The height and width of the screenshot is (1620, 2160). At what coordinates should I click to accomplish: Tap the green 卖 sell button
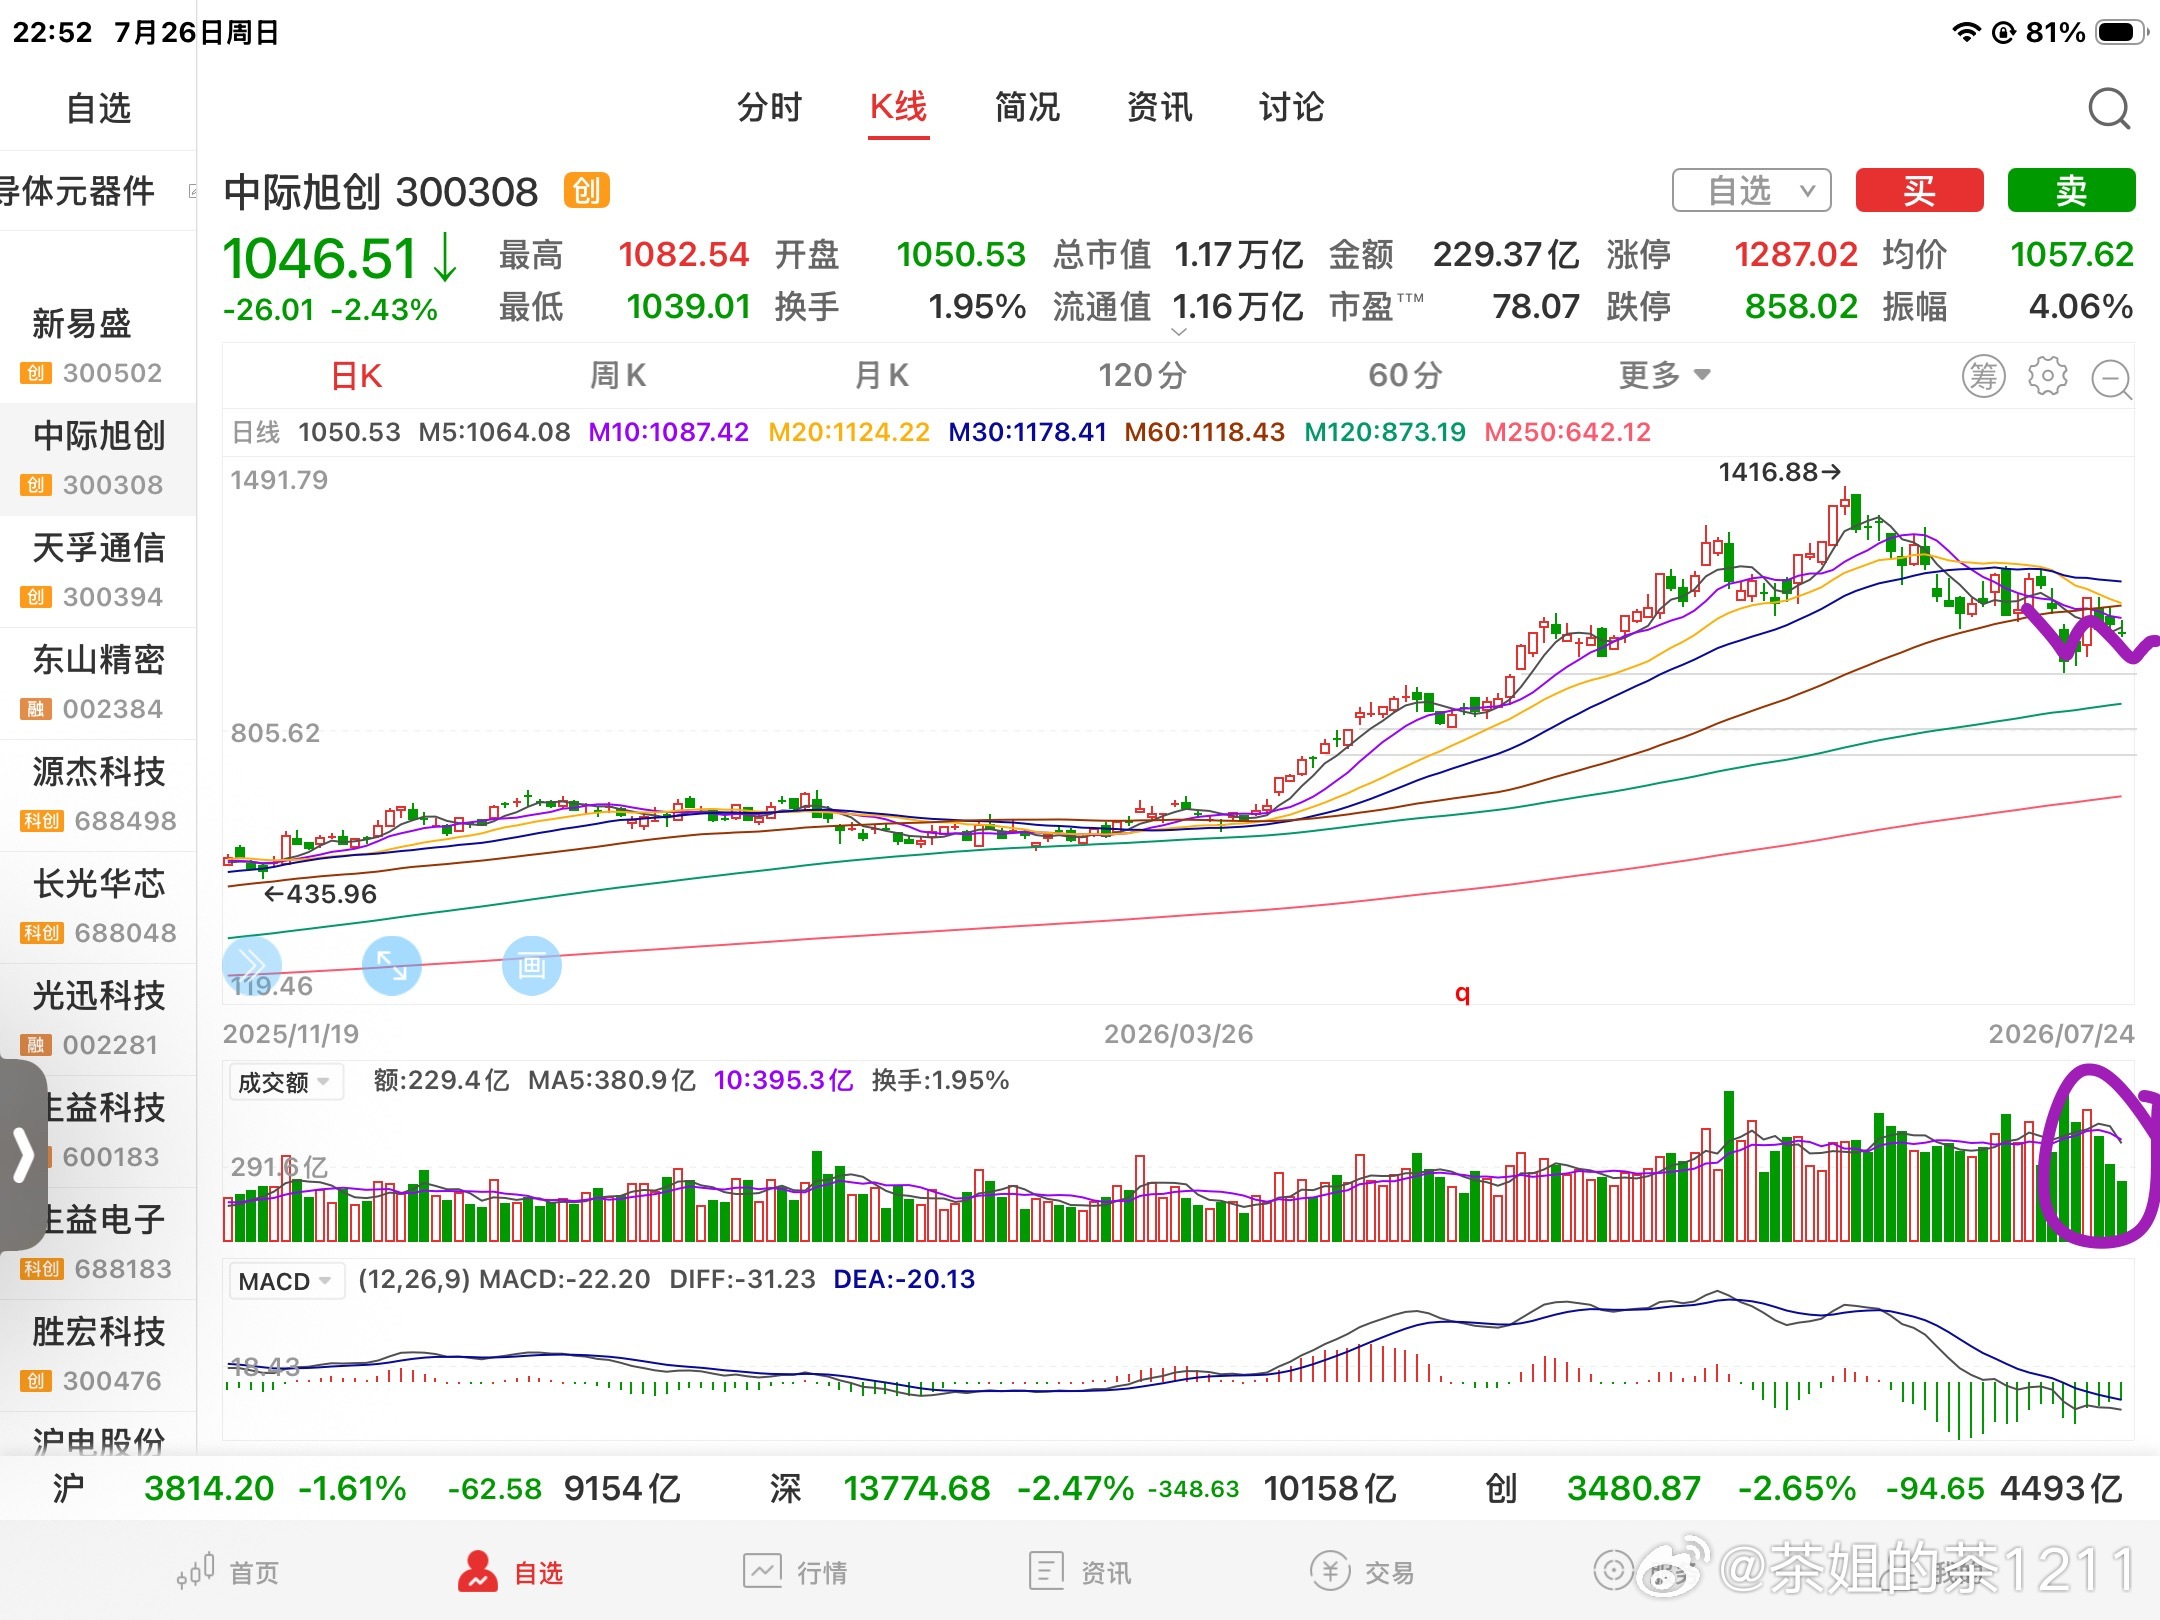click(x=2071, y=190)
